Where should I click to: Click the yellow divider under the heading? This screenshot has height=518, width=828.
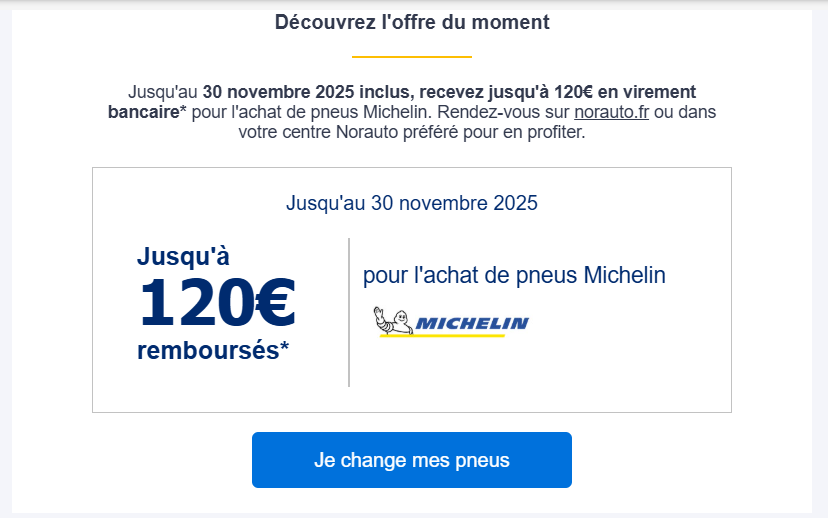[x=412, y=57]
